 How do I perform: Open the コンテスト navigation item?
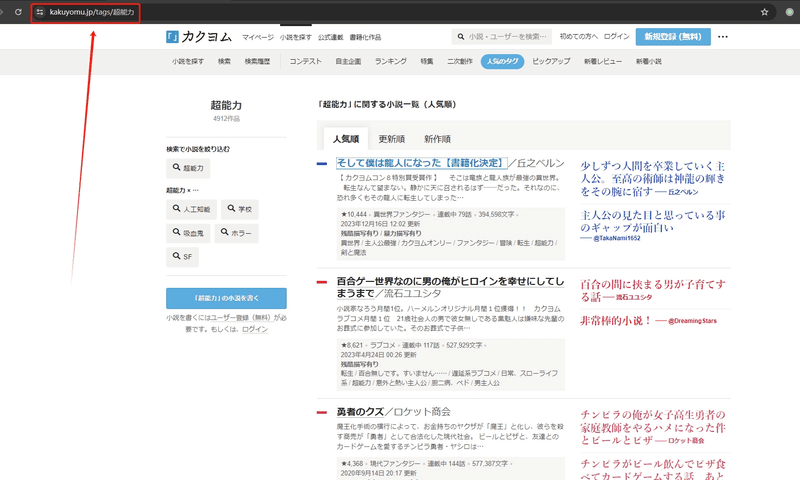click(306, 61)
